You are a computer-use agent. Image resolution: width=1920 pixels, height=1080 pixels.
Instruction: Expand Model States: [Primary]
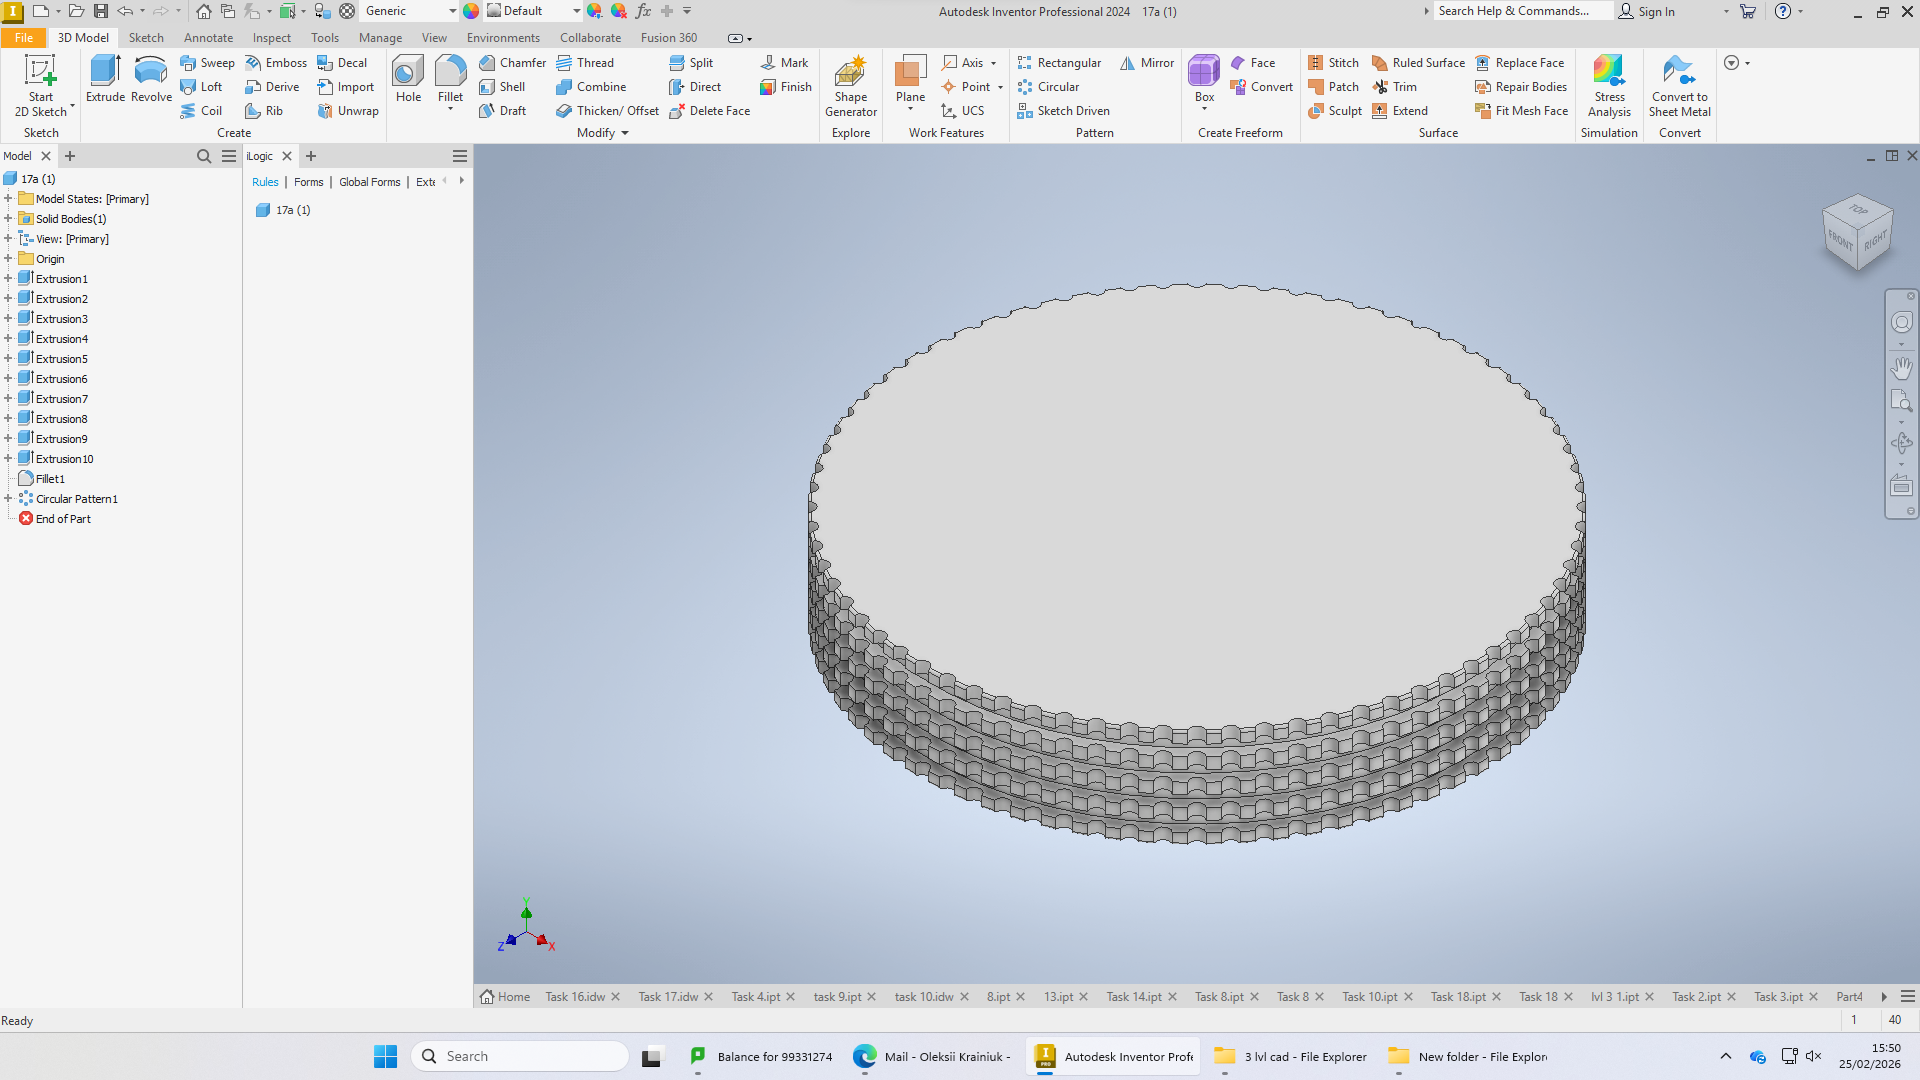click(8, 198)
